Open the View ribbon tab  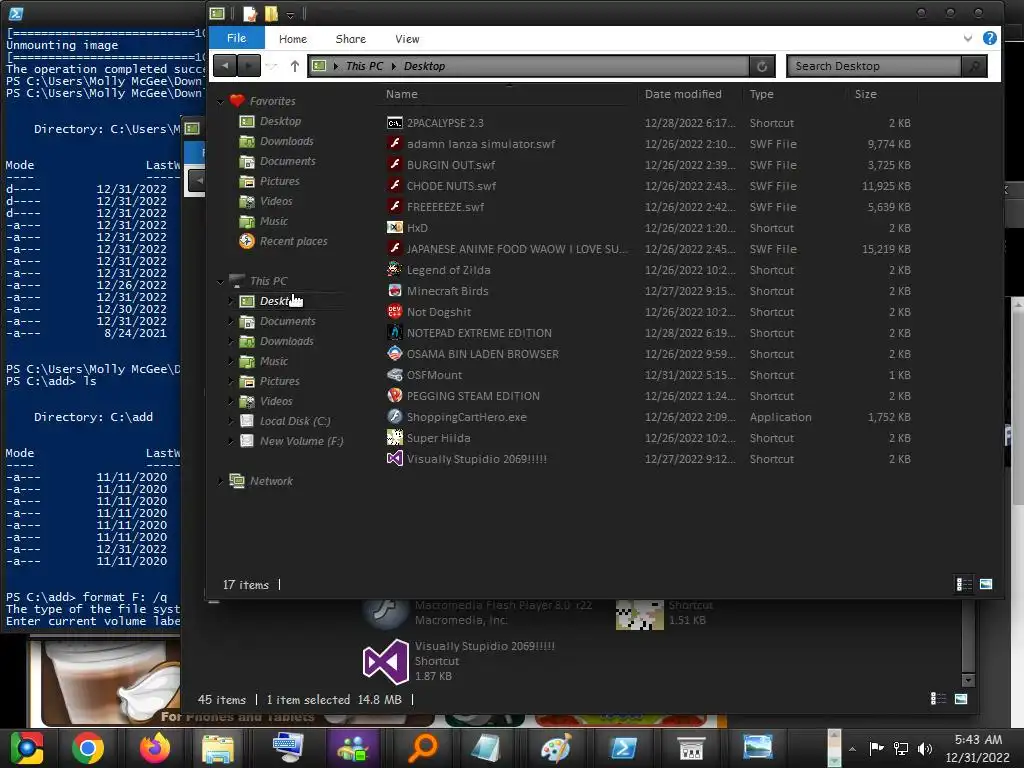(407, 39)
